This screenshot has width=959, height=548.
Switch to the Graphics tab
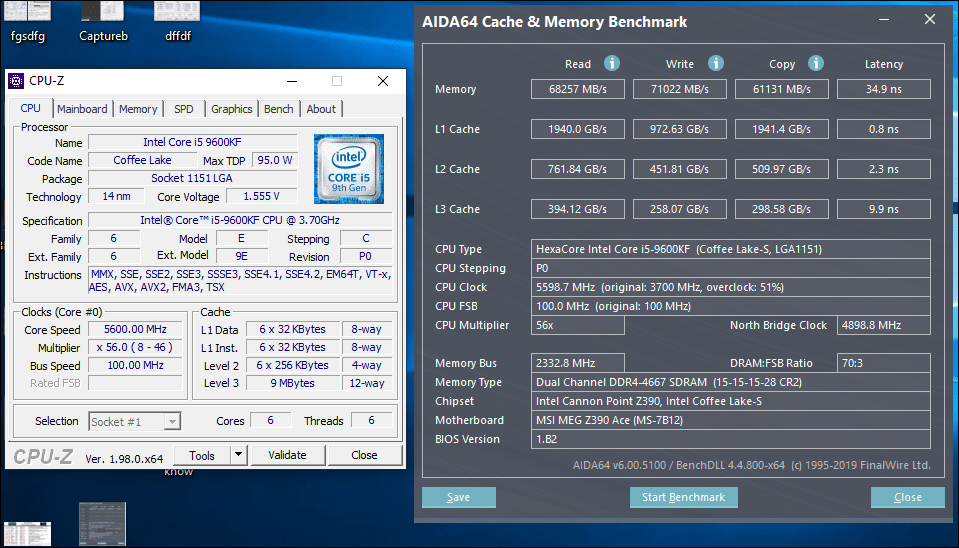click(232, 109)
